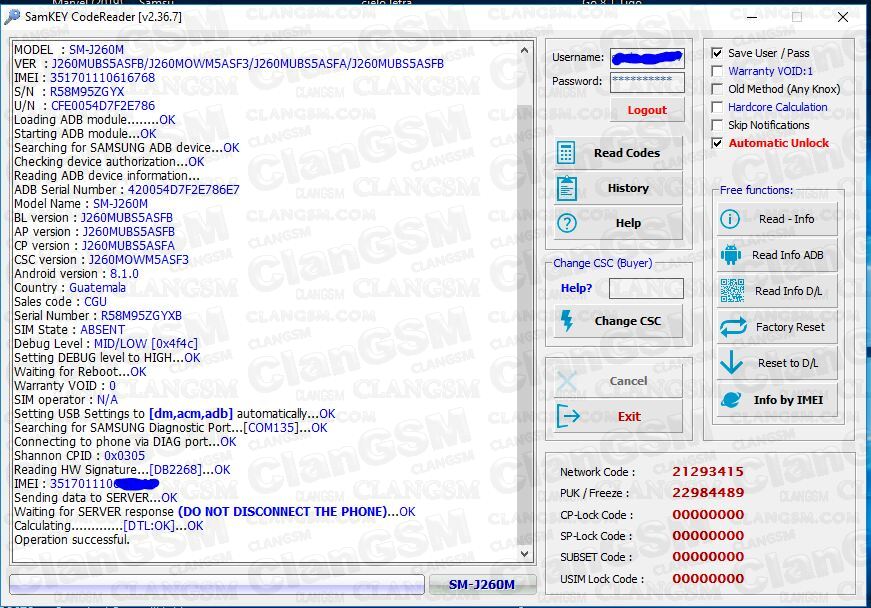Click the Sales code CGU line
This screenshot has width=871, height=608.
(x=61, y=302)
